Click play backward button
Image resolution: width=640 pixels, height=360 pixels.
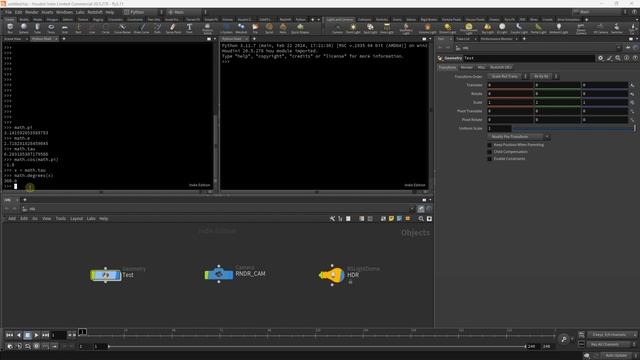coord(18,335)
